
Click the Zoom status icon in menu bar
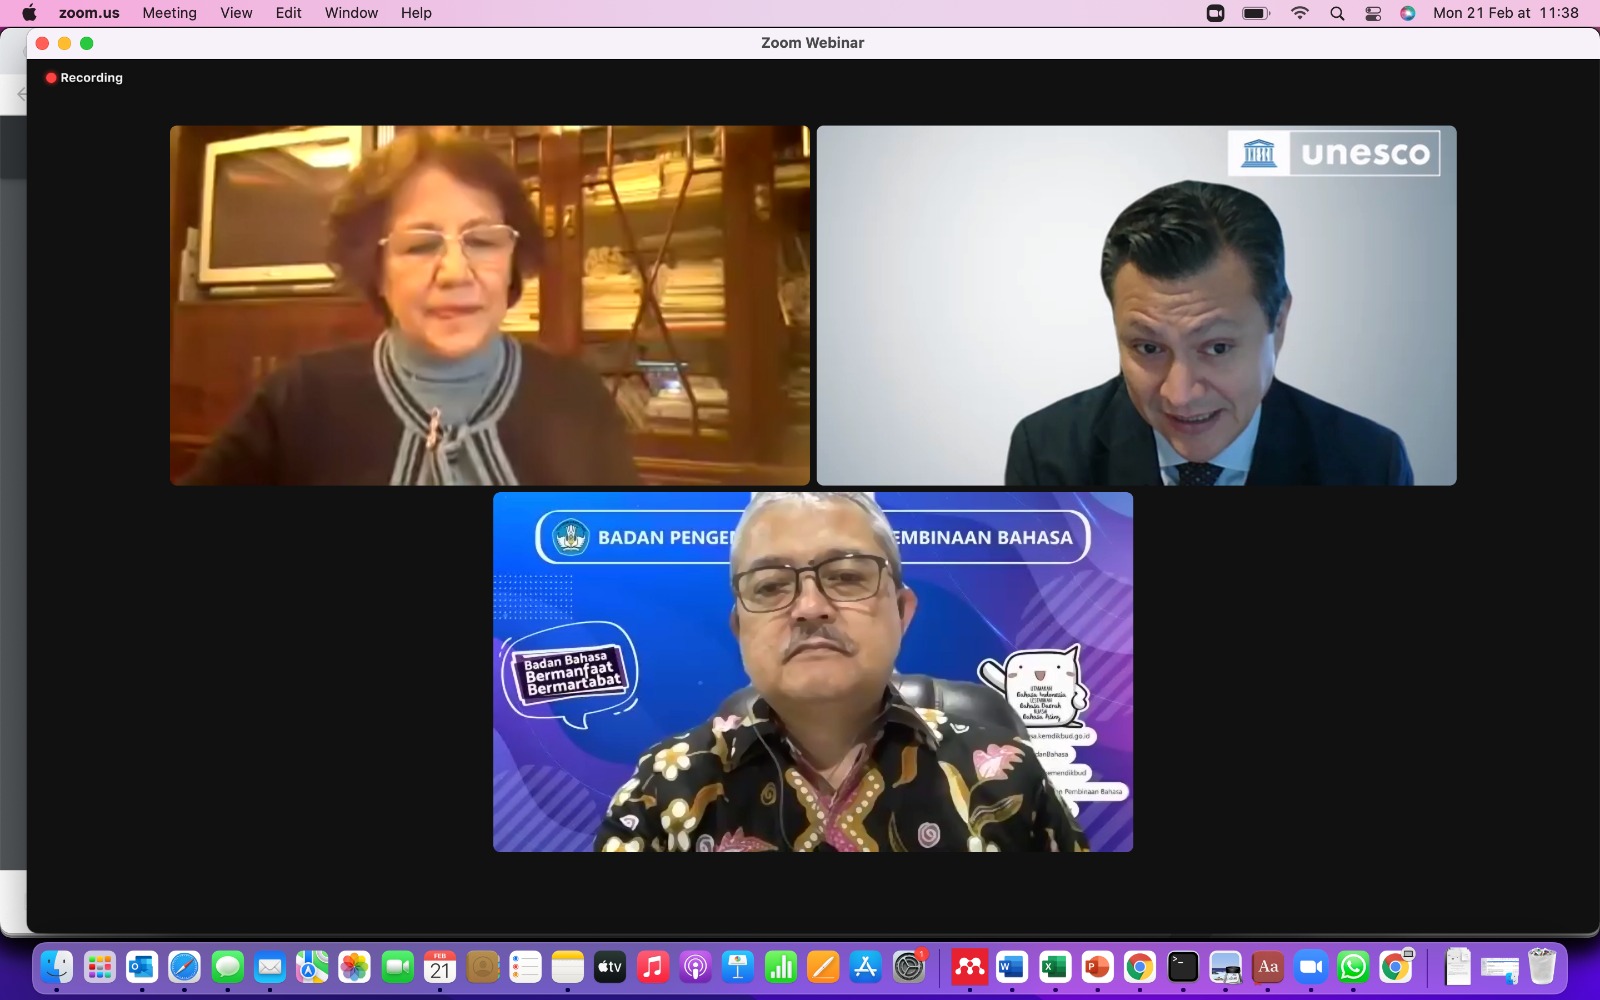coord(1215,13)
